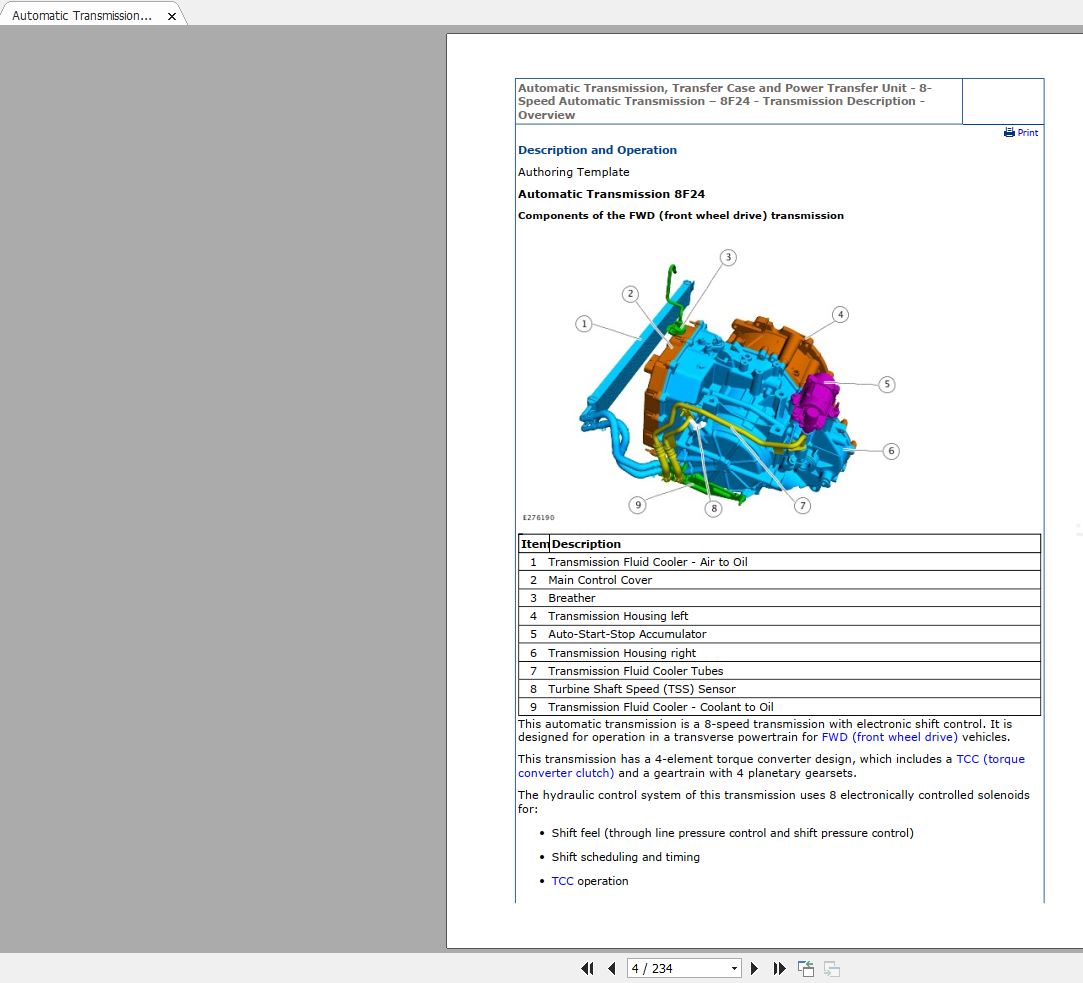
Task: Click the 'Main Control Cover' table row
Action: (x=779, y=580)
